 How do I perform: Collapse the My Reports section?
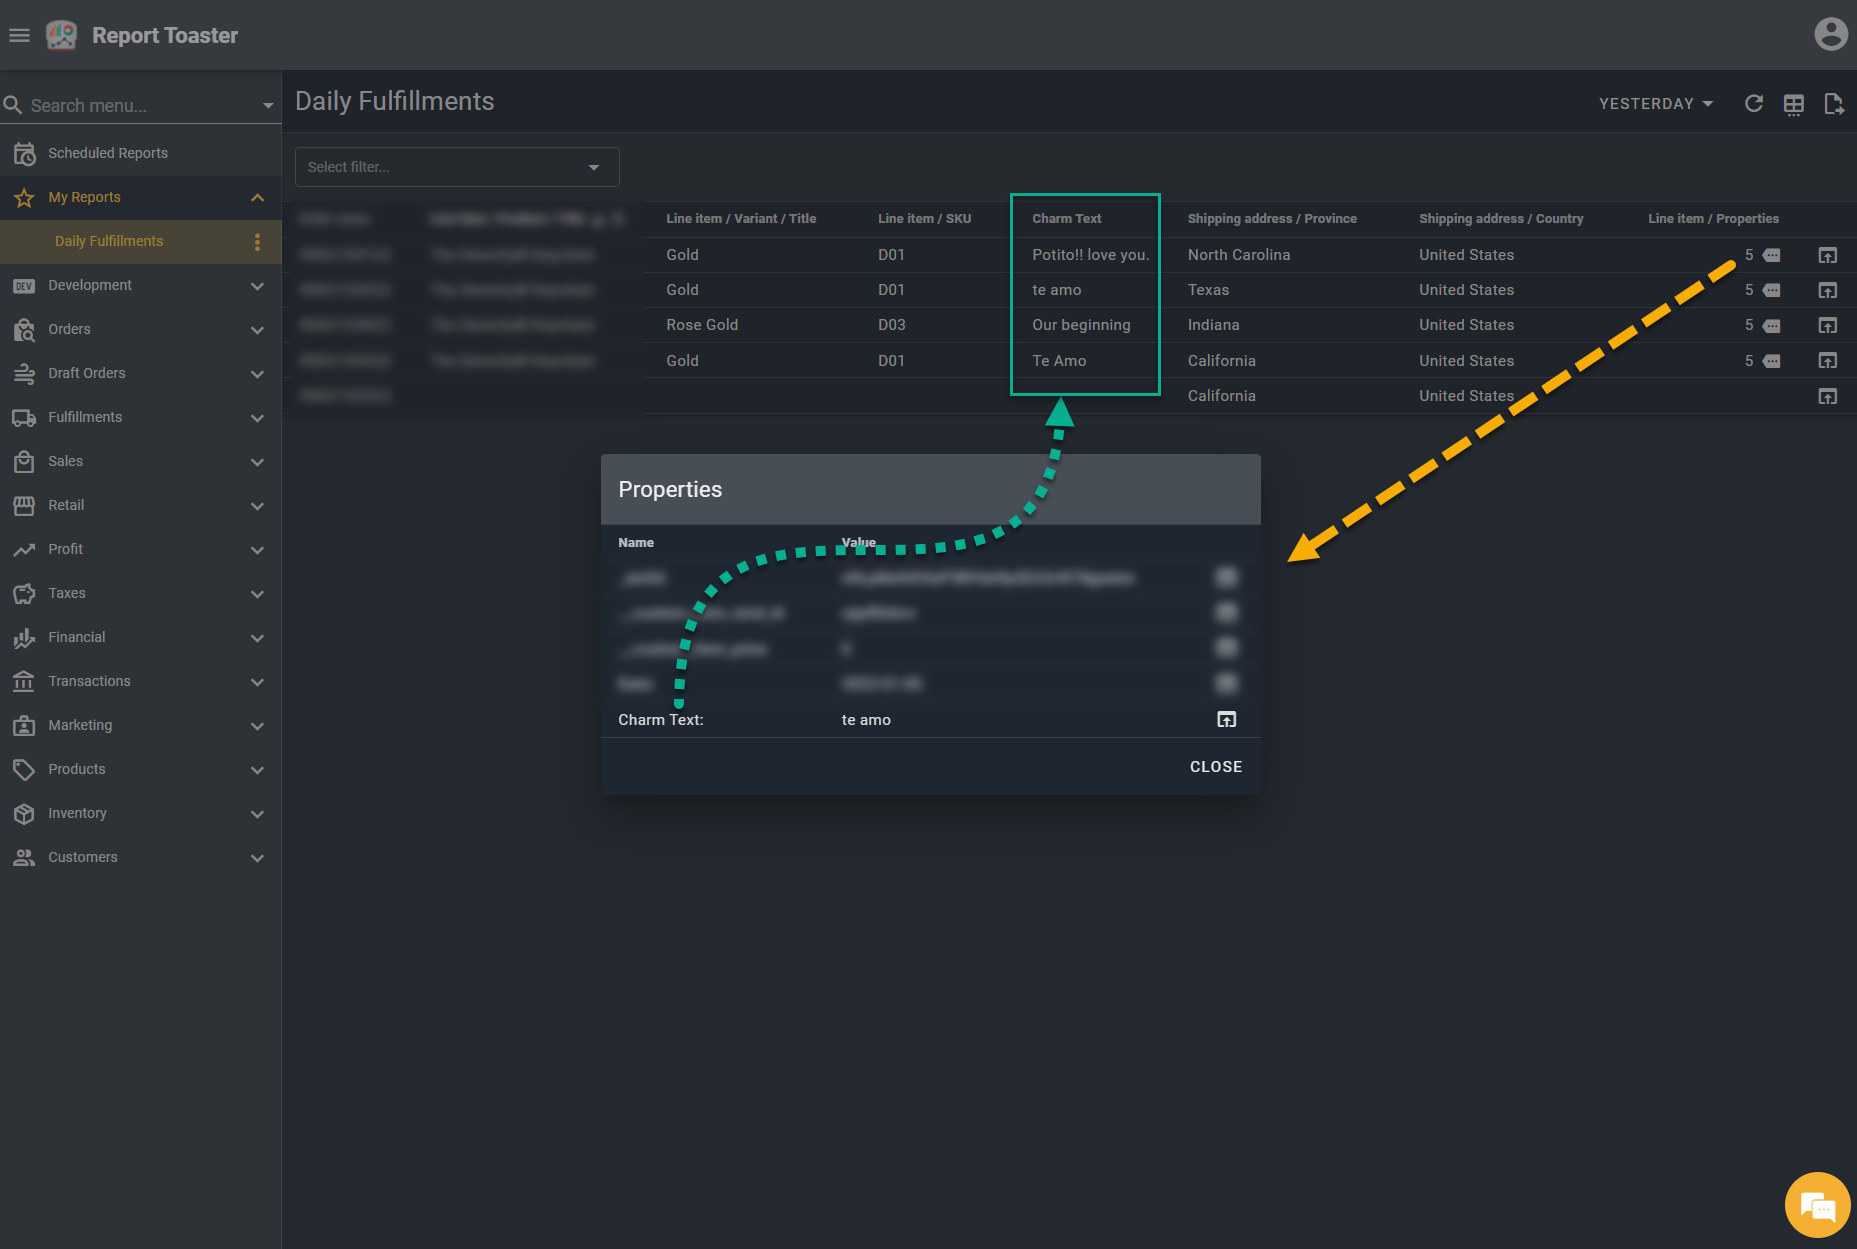pos(257,198)
